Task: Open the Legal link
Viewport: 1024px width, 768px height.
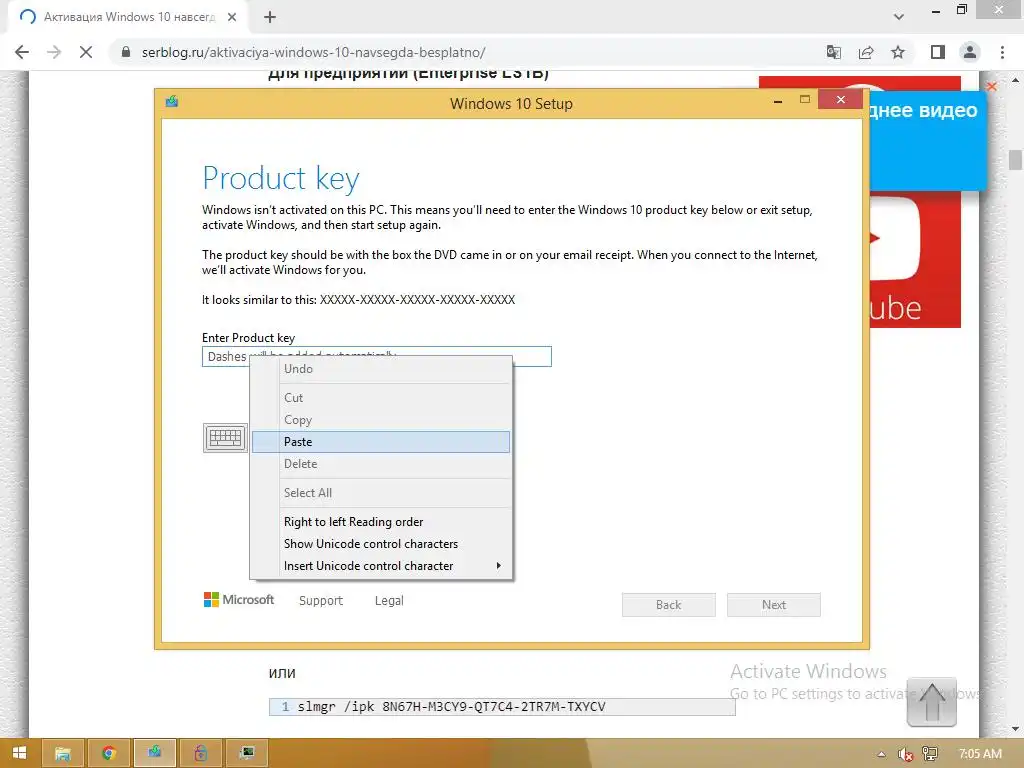Action: [x=389, y=601]
